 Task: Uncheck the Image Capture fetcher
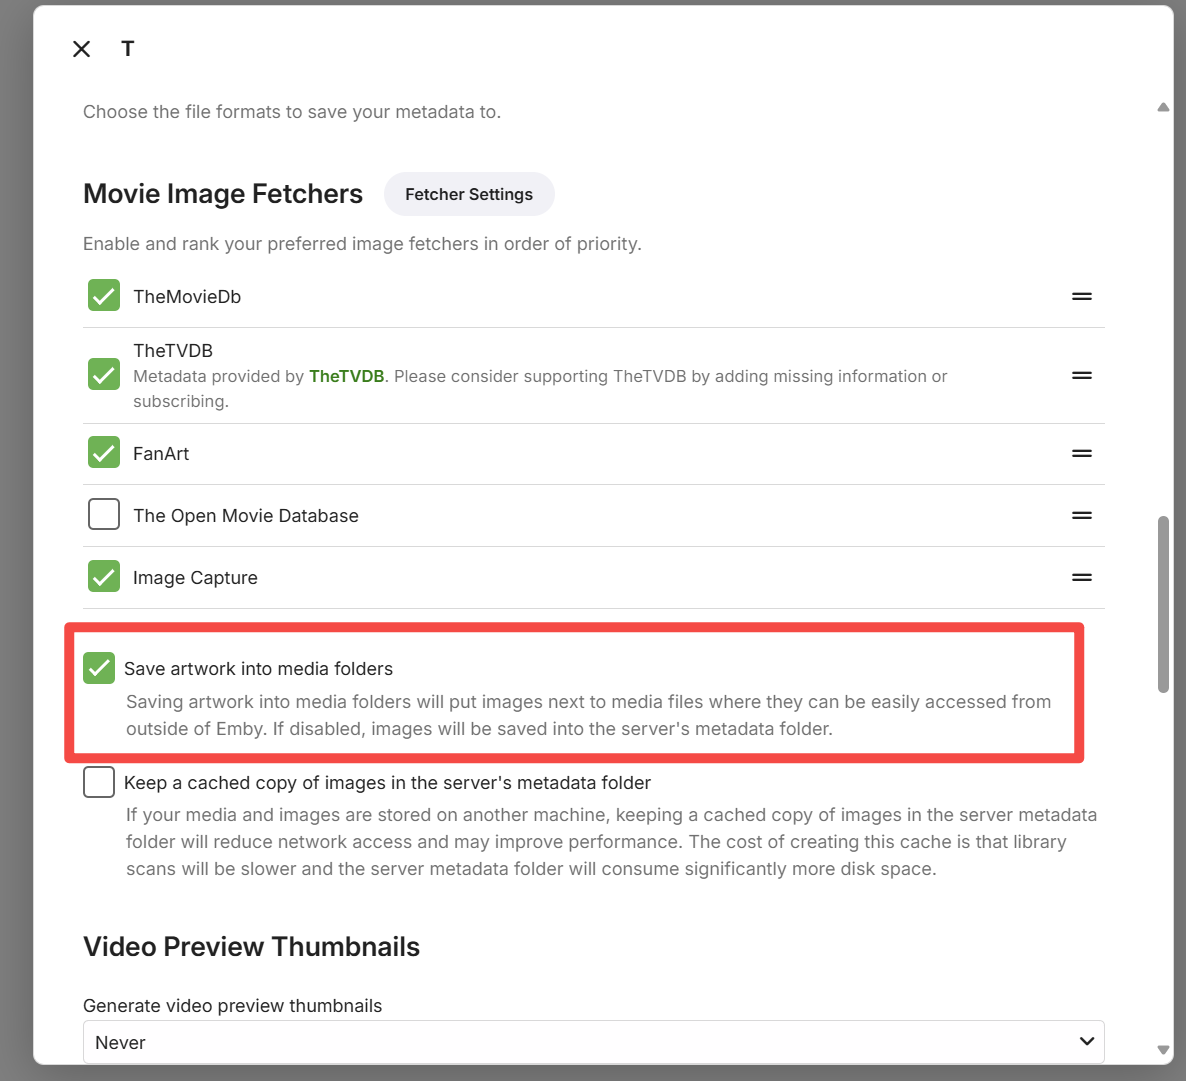point(104,577)
